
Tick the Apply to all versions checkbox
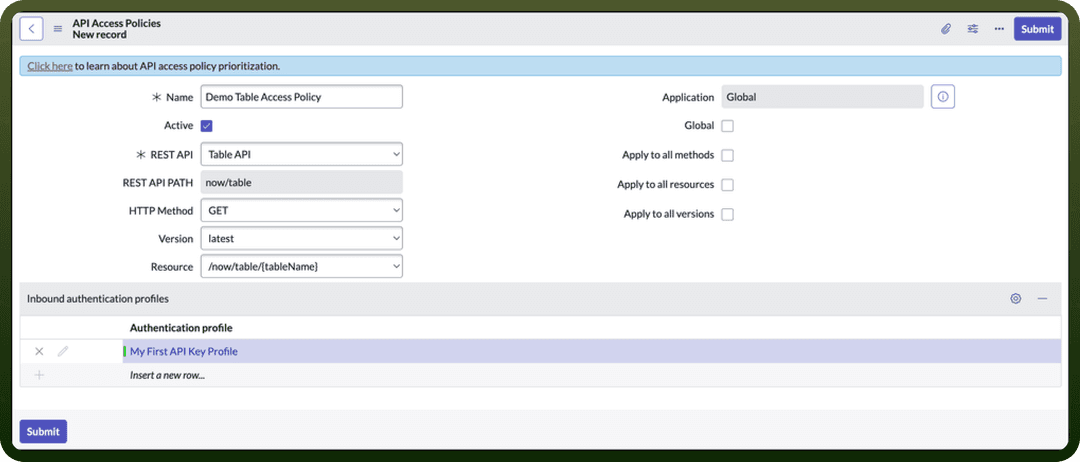(727, 214)
